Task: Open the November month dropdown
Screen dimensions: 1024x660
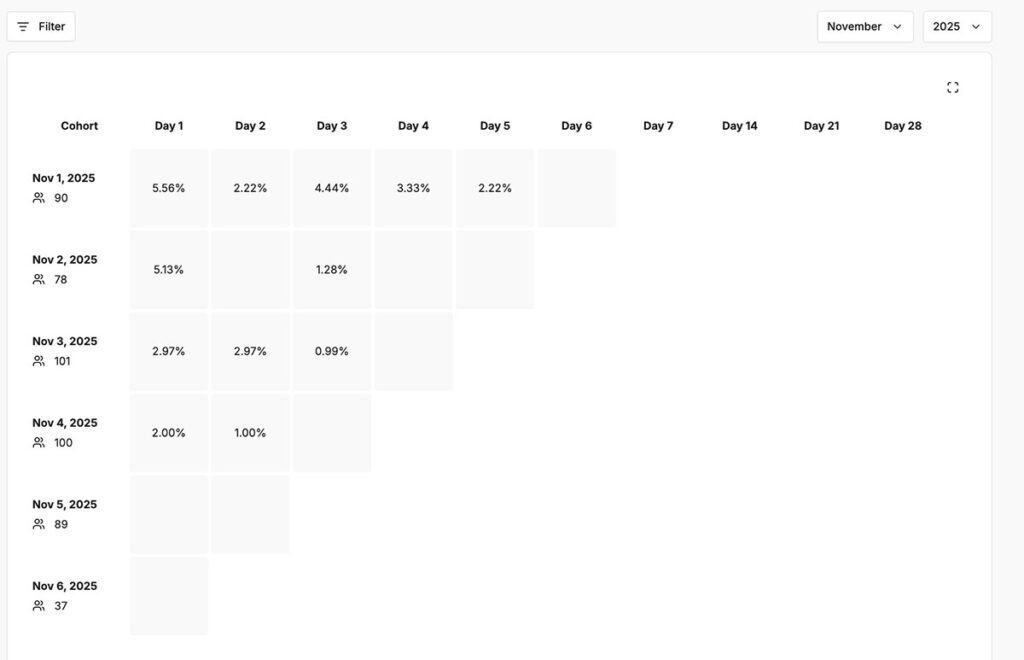Action: coord(864,27)
